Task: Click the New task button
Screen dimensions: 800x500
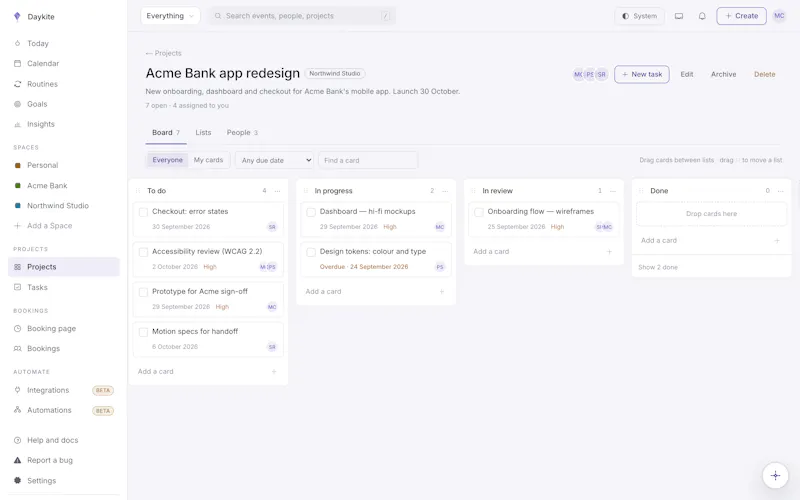Action: click(x=641, y=74)
